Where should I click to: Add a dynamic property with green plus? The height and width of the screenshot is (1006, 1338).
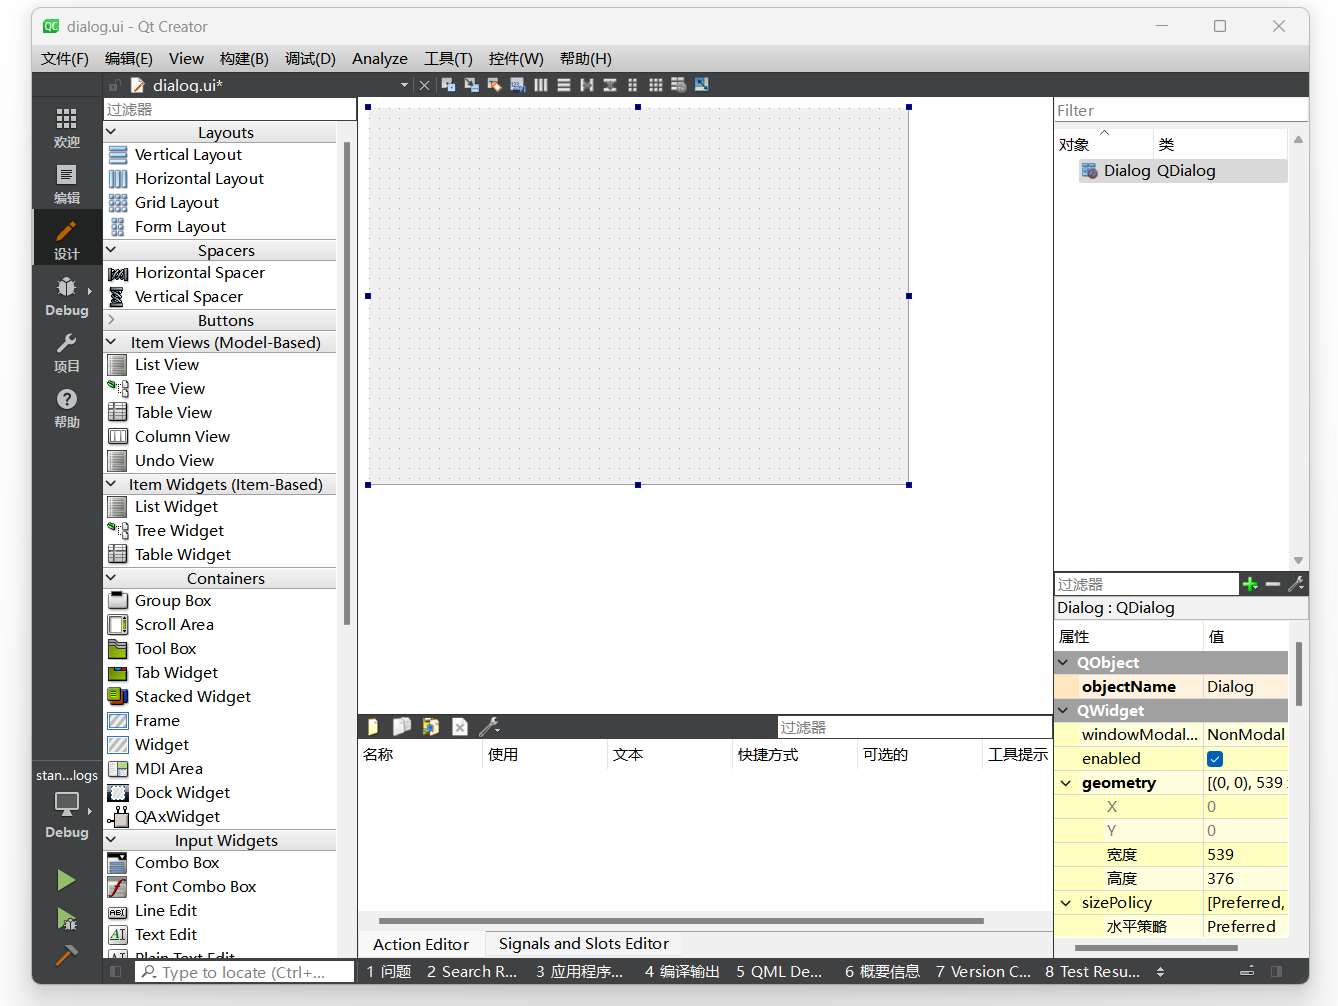point(1250,584)
